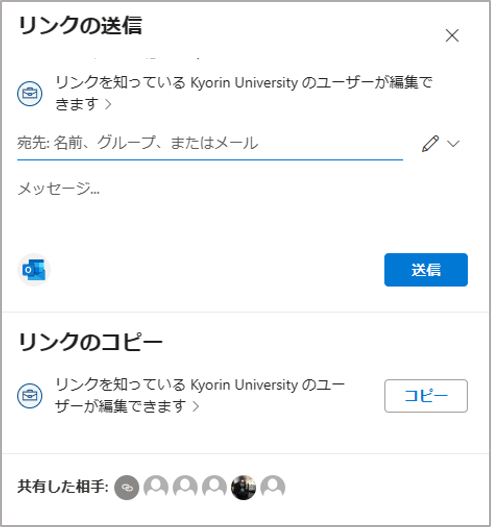Select the gray link icon beside 共有した相手

pyautogui.click(x=127, y=487)
